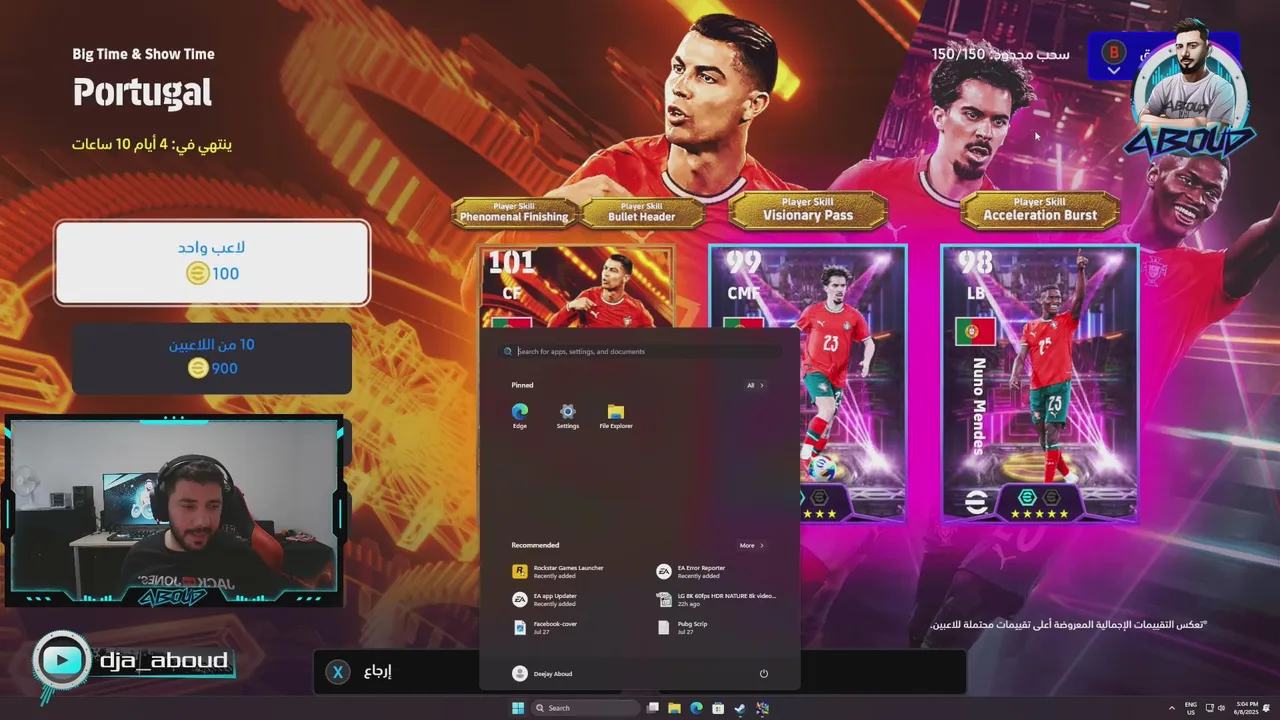Open Microsoft Store from the taskbar
This screenshot has width=1280, height=720.
[718, 708]
